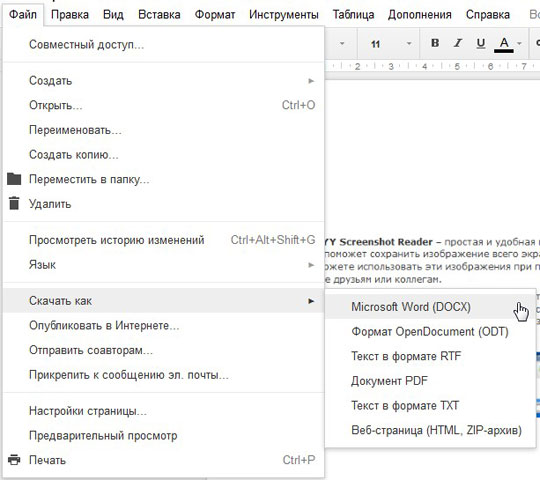Expand the Скачать как submenu arrow
The width and height of the screenshot is (540, 480).
click(x=311, y=301)
